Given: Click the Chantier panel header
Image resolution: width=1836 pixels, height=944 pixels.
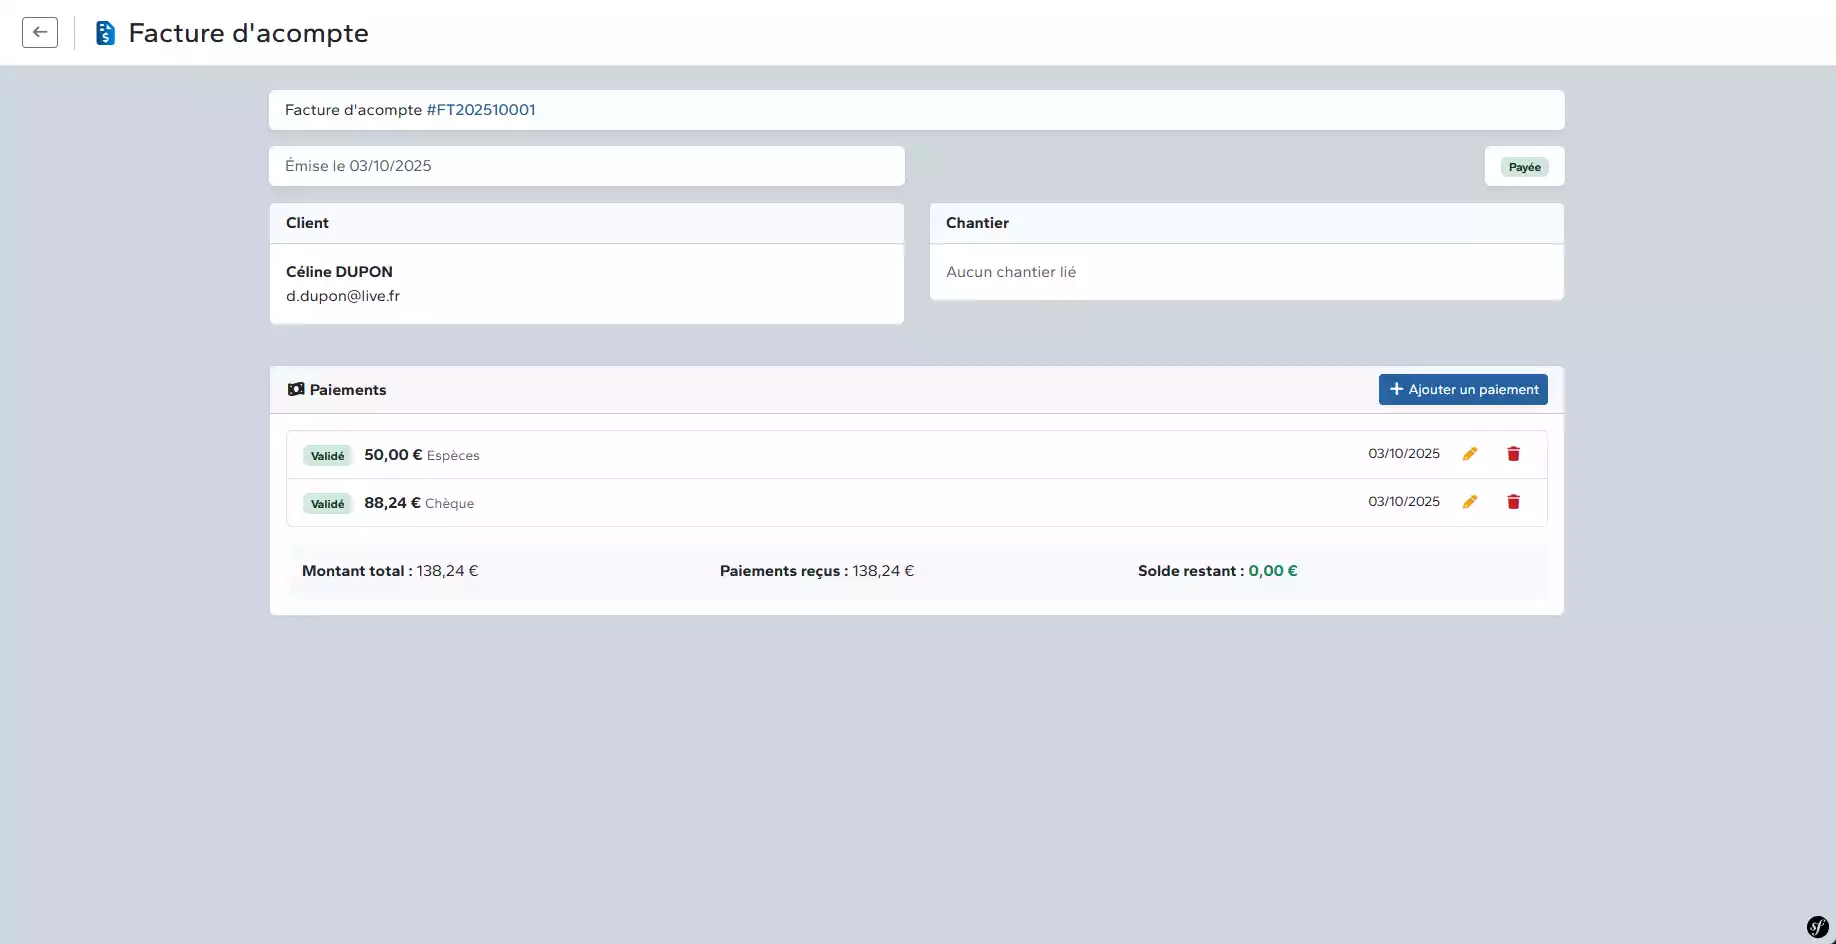Looking at the screenshot, I should pos(1246,223).
